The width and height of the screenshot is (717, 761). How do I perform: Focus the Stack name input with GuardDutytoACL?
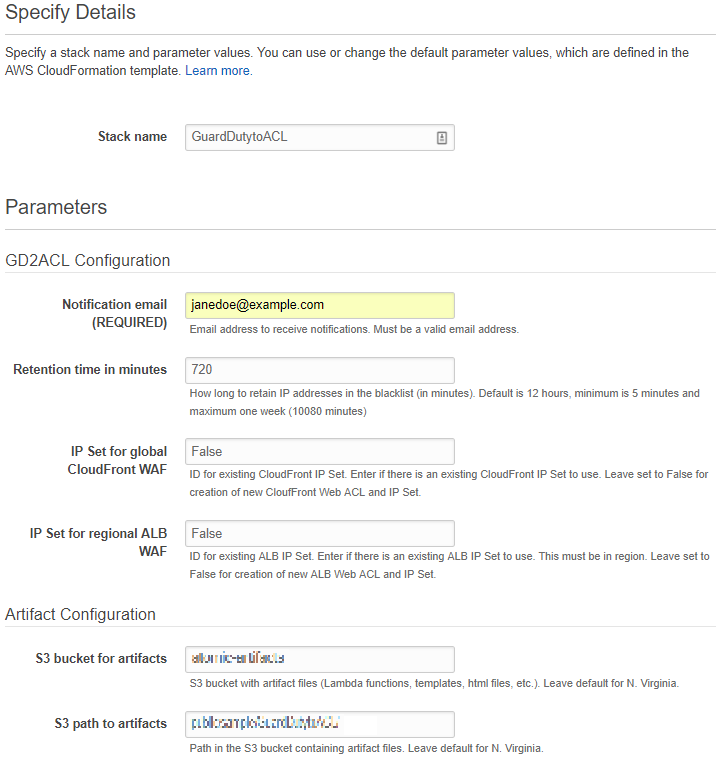pyautogui.click(x=319, y=137)
